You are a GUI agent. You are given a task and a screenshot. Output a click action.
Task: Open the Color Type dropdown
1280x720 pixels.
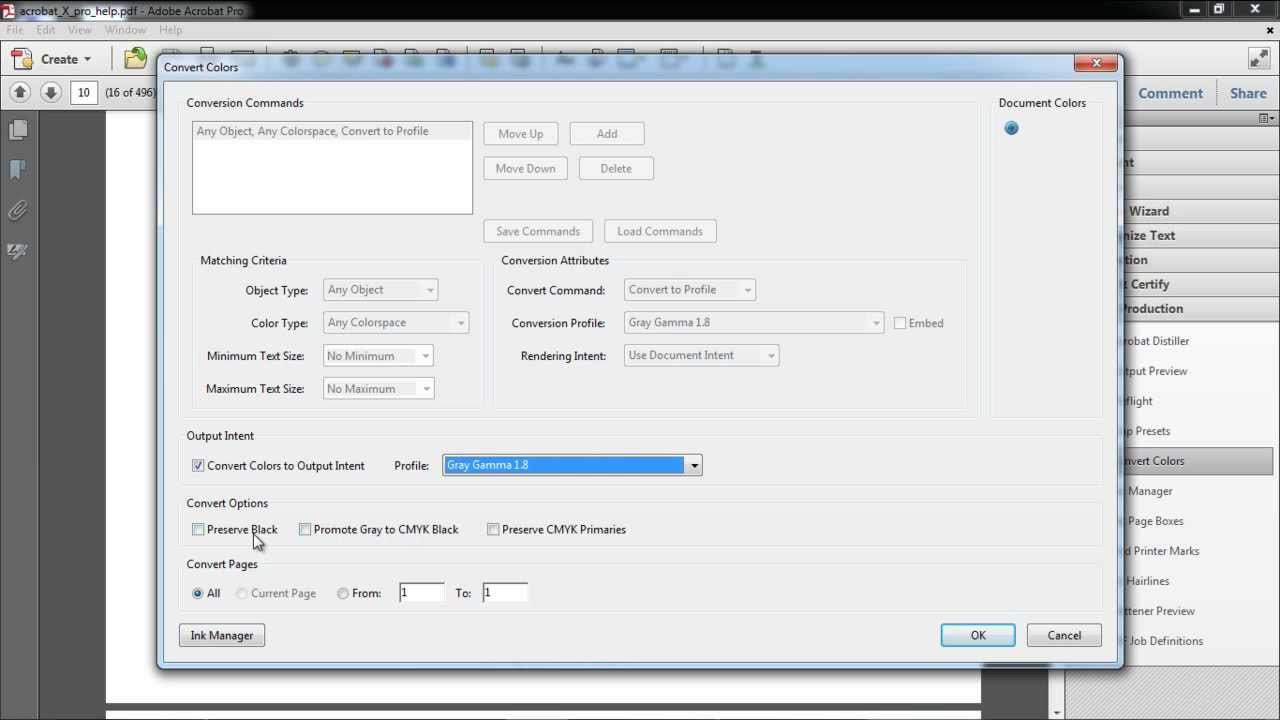point(396,323)
